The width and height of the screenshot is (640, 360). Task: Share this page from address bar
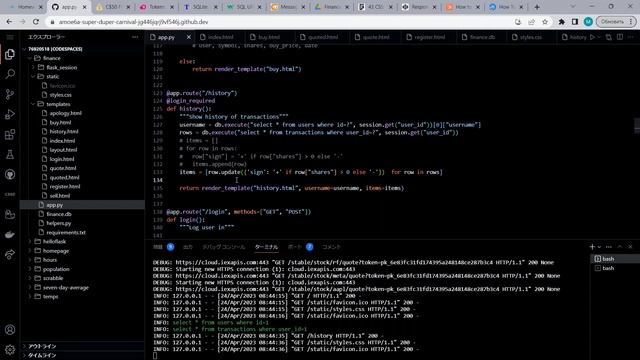pyautogui.click(x=531, y=22)
